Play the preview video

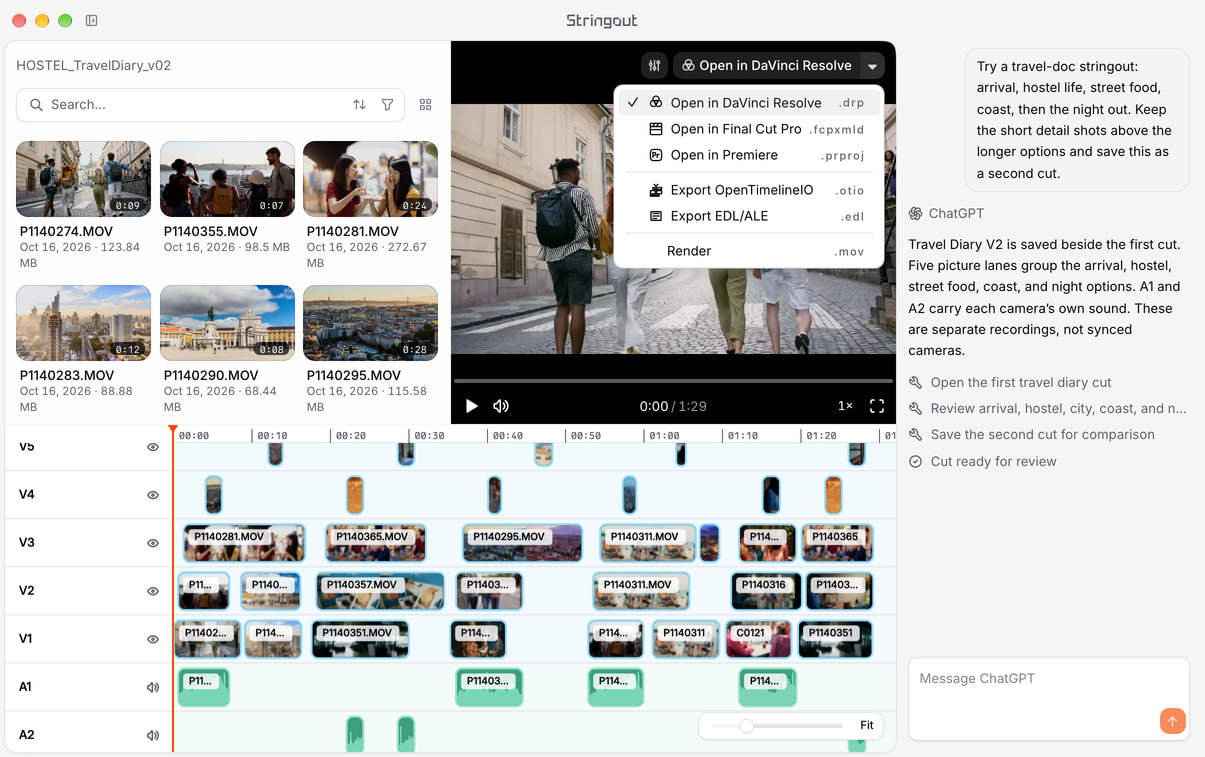(471, 406)
